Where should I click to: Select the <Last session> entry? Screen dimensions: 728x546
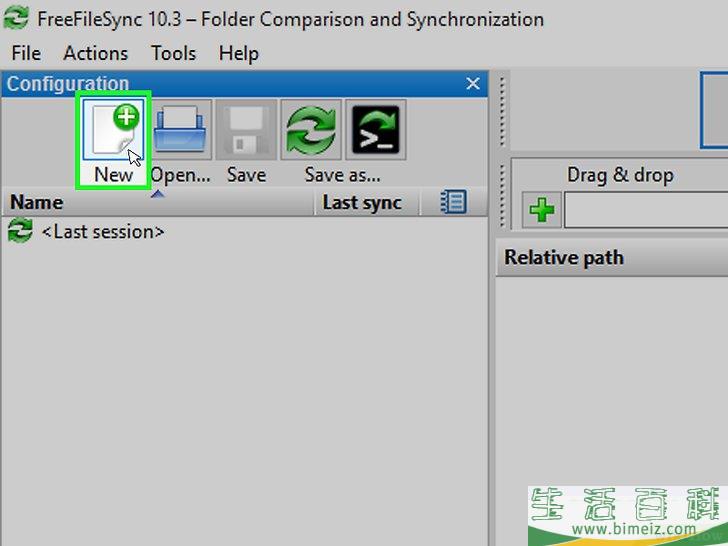pos(102,232)
